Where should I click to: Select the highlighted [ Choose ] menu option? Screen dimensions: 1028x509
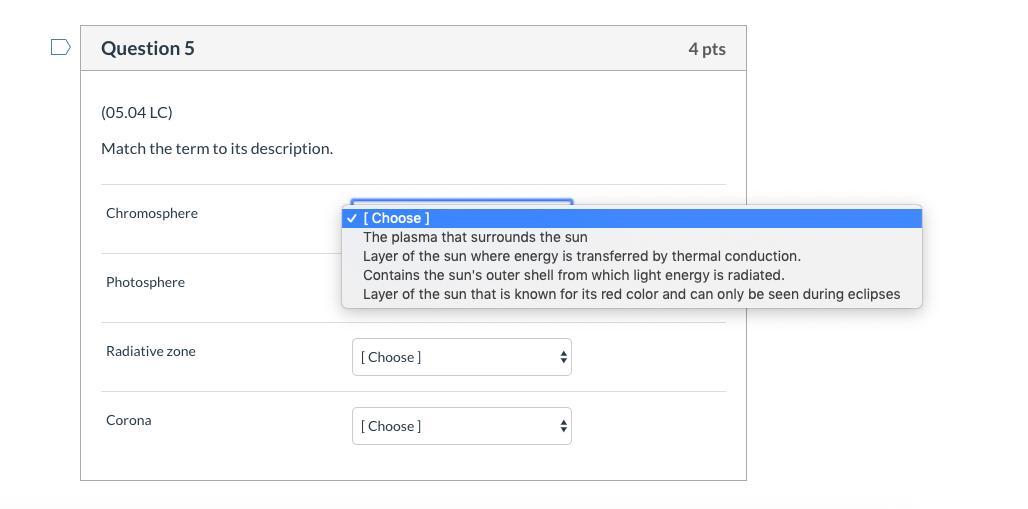click(x=396, y=218)
